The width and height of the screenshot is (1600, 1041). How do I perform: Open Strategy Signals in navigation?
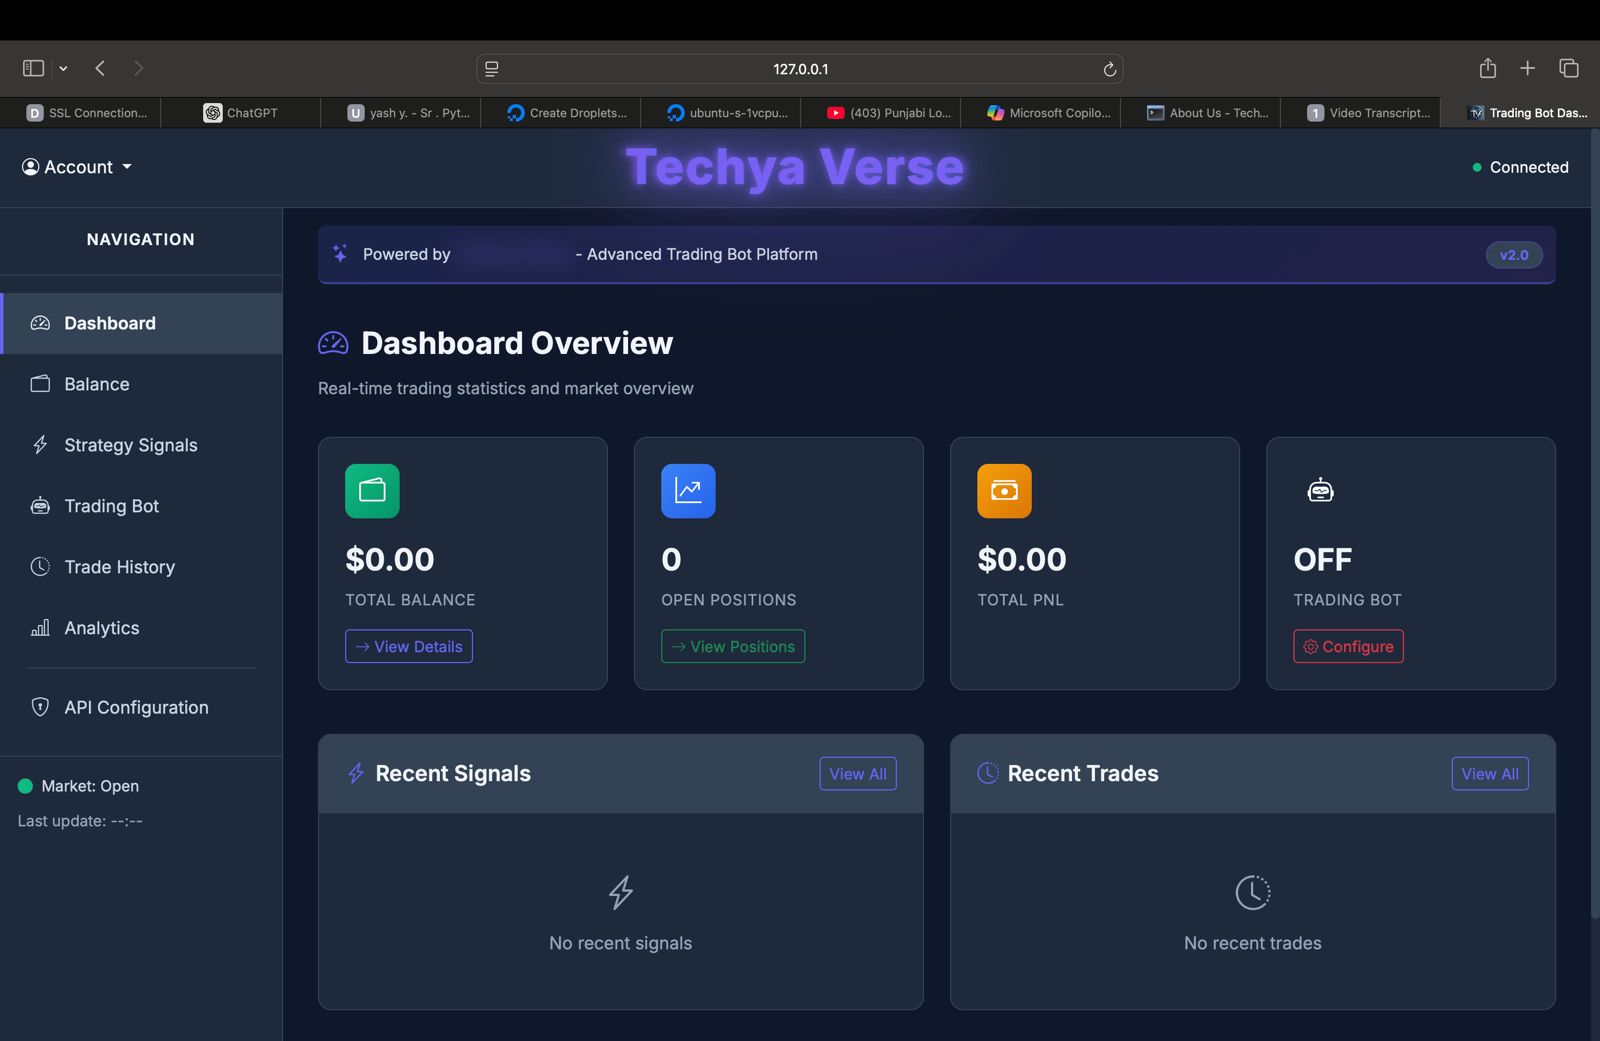coord(130,445)
